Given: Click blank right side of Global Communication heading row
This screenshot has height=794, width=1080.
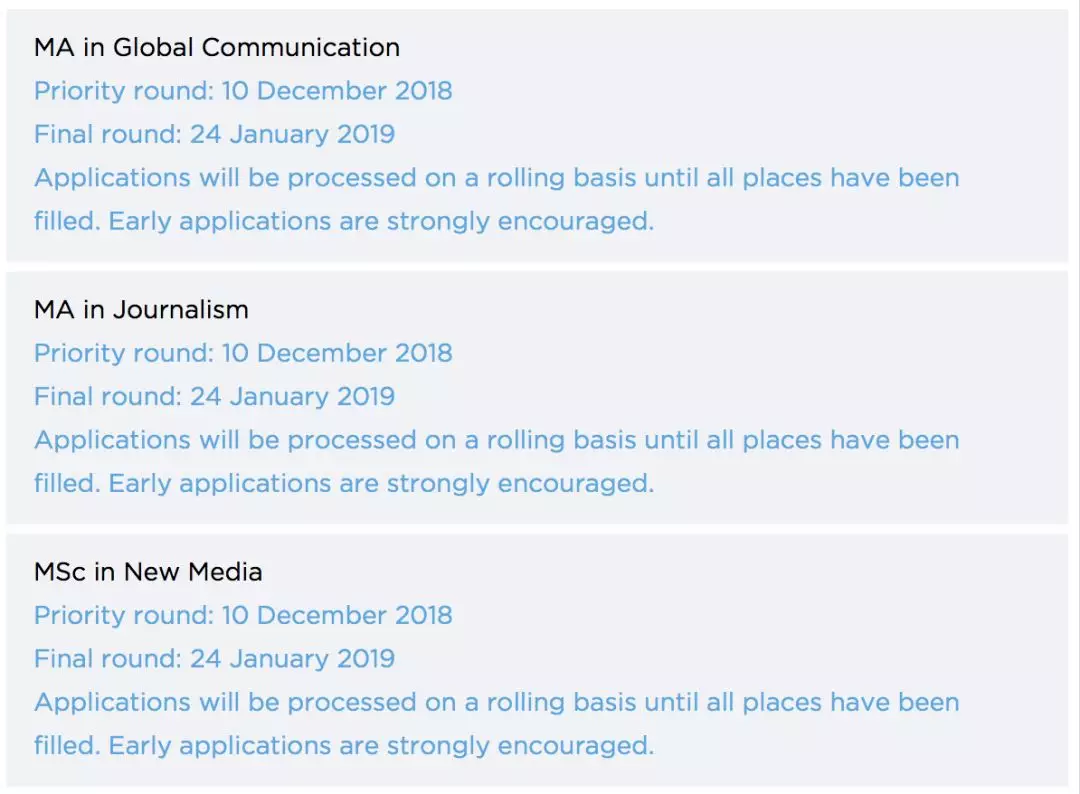Looking at the screenshot, I should click(x=750, y=47).
